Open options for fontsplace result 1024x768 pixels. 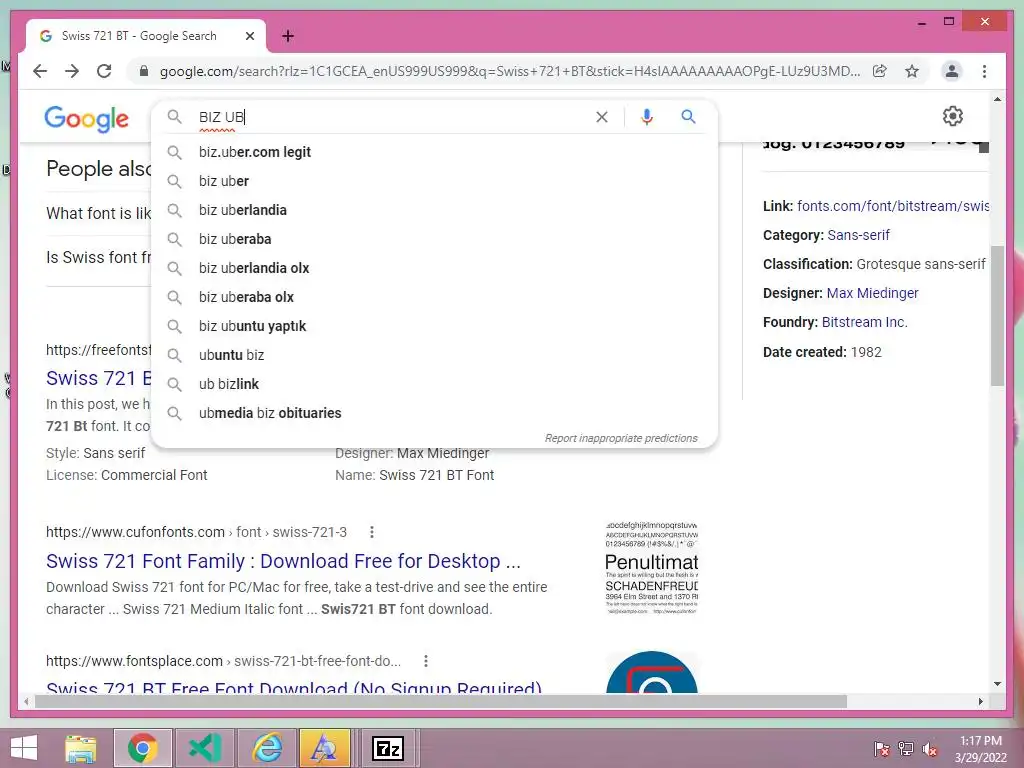[426, 661]
